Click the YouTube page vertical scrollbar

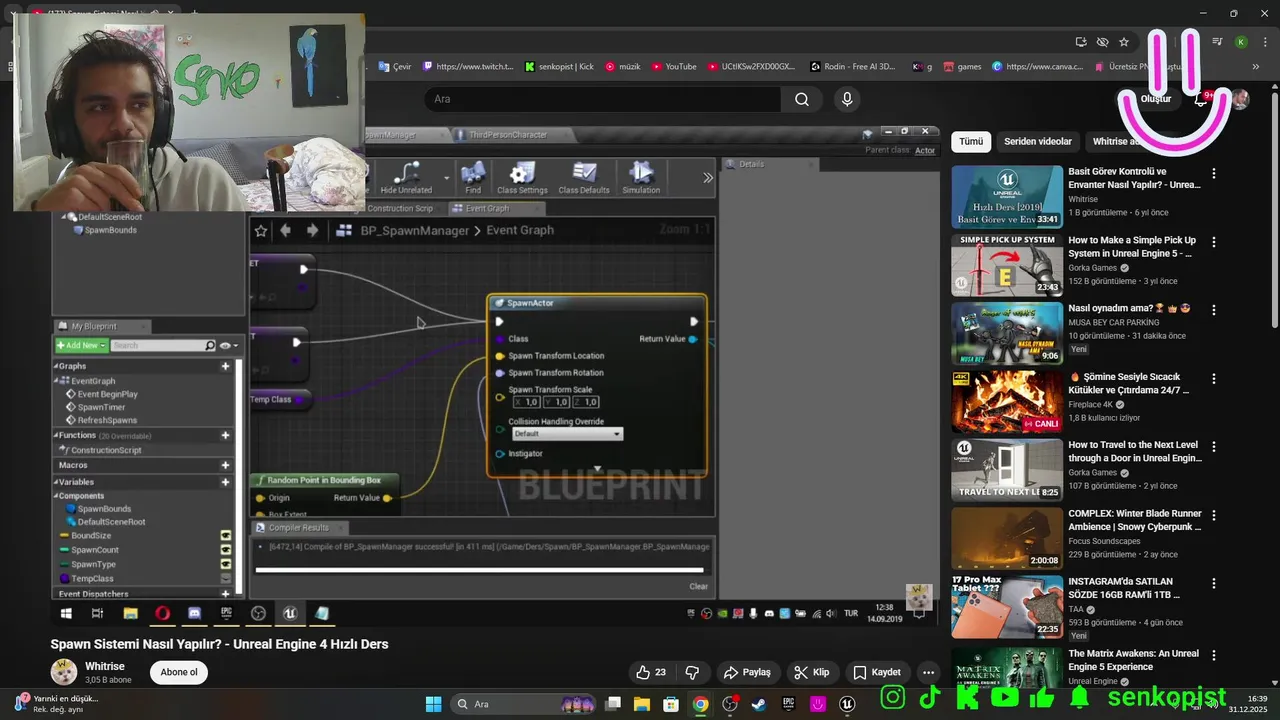coord(1274,210)
